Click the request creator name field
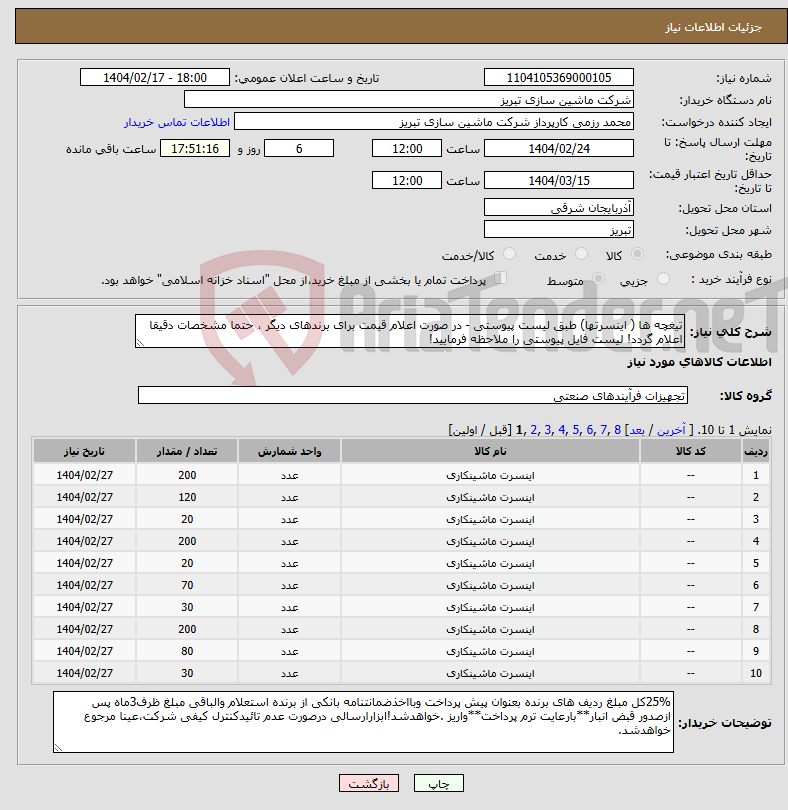The width and height of the screenshot is (788, 810). (434, 122)
